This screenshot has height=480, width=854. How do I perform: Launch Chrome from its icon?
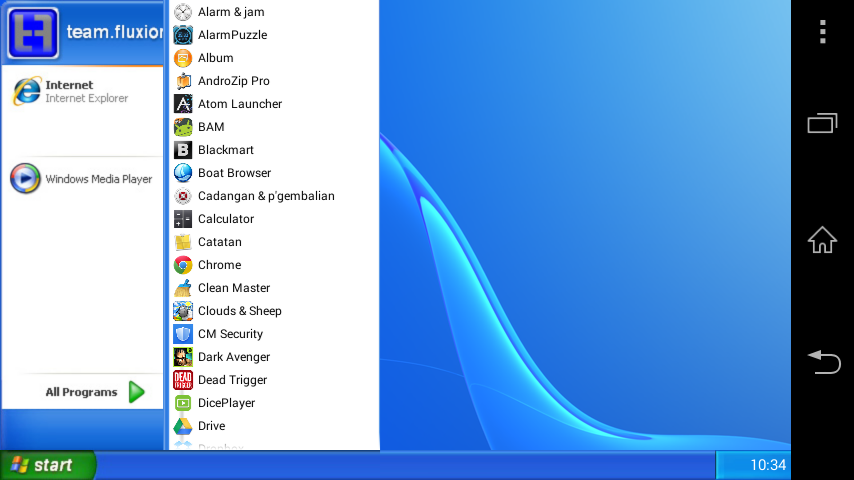[x=183, y=265]
